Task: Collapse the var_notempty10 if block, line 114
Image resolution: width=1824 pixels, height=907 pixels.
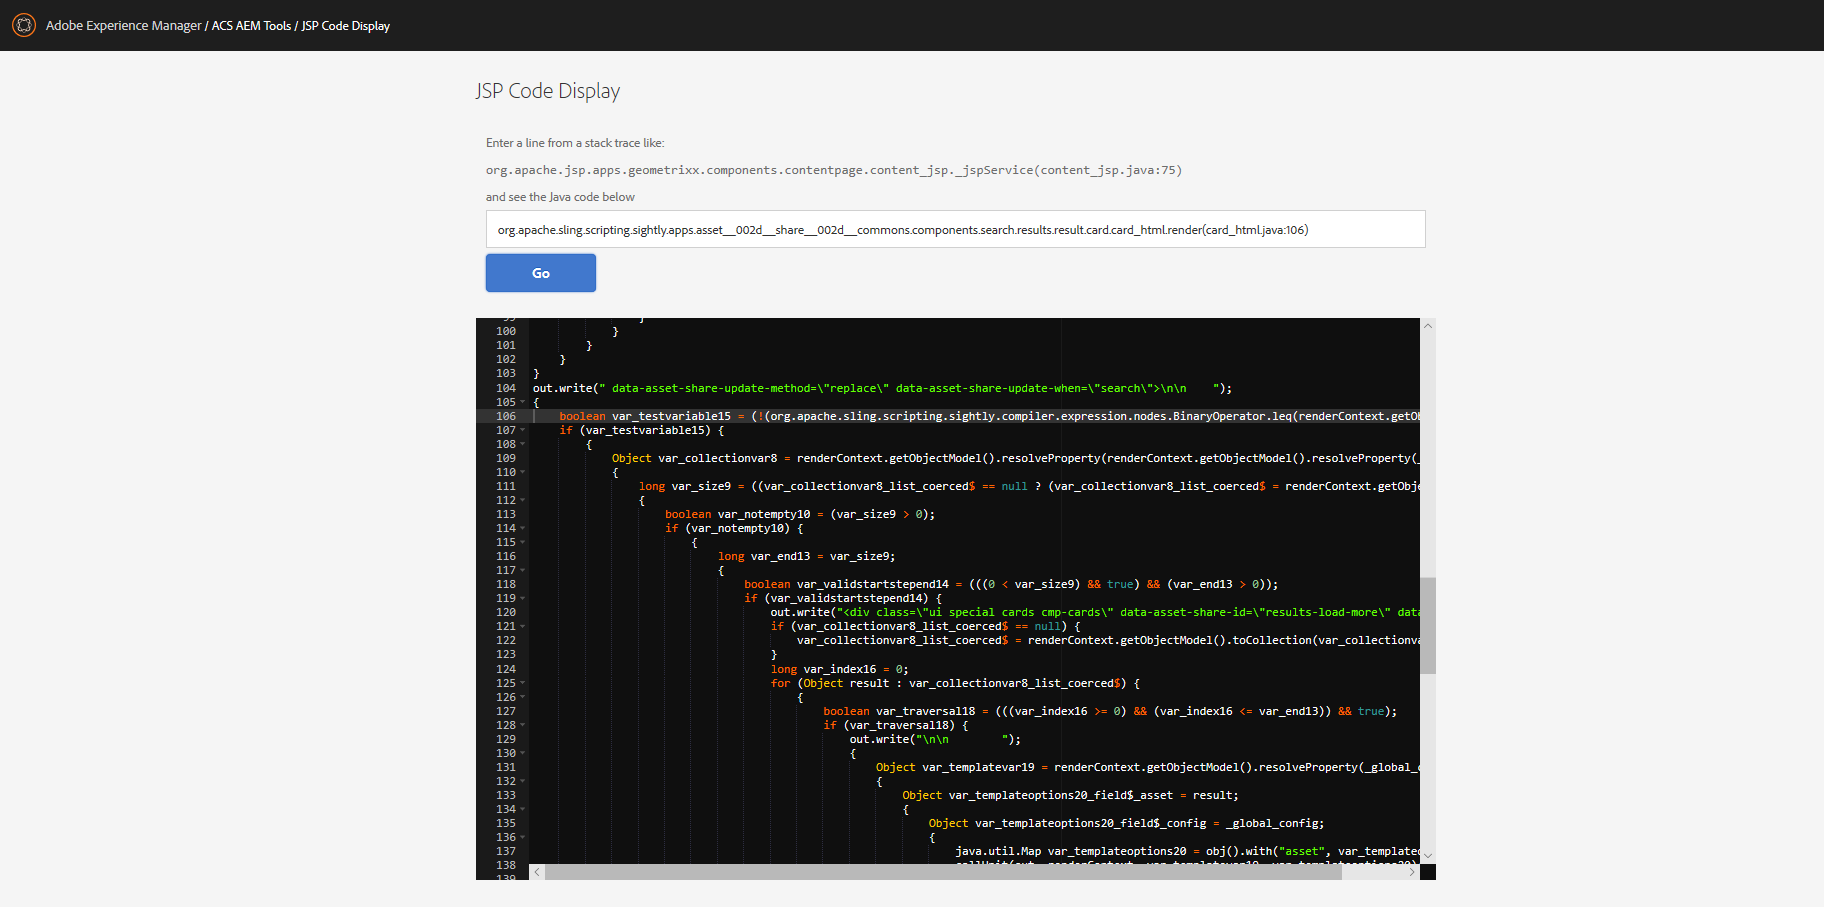Action: 522,528
